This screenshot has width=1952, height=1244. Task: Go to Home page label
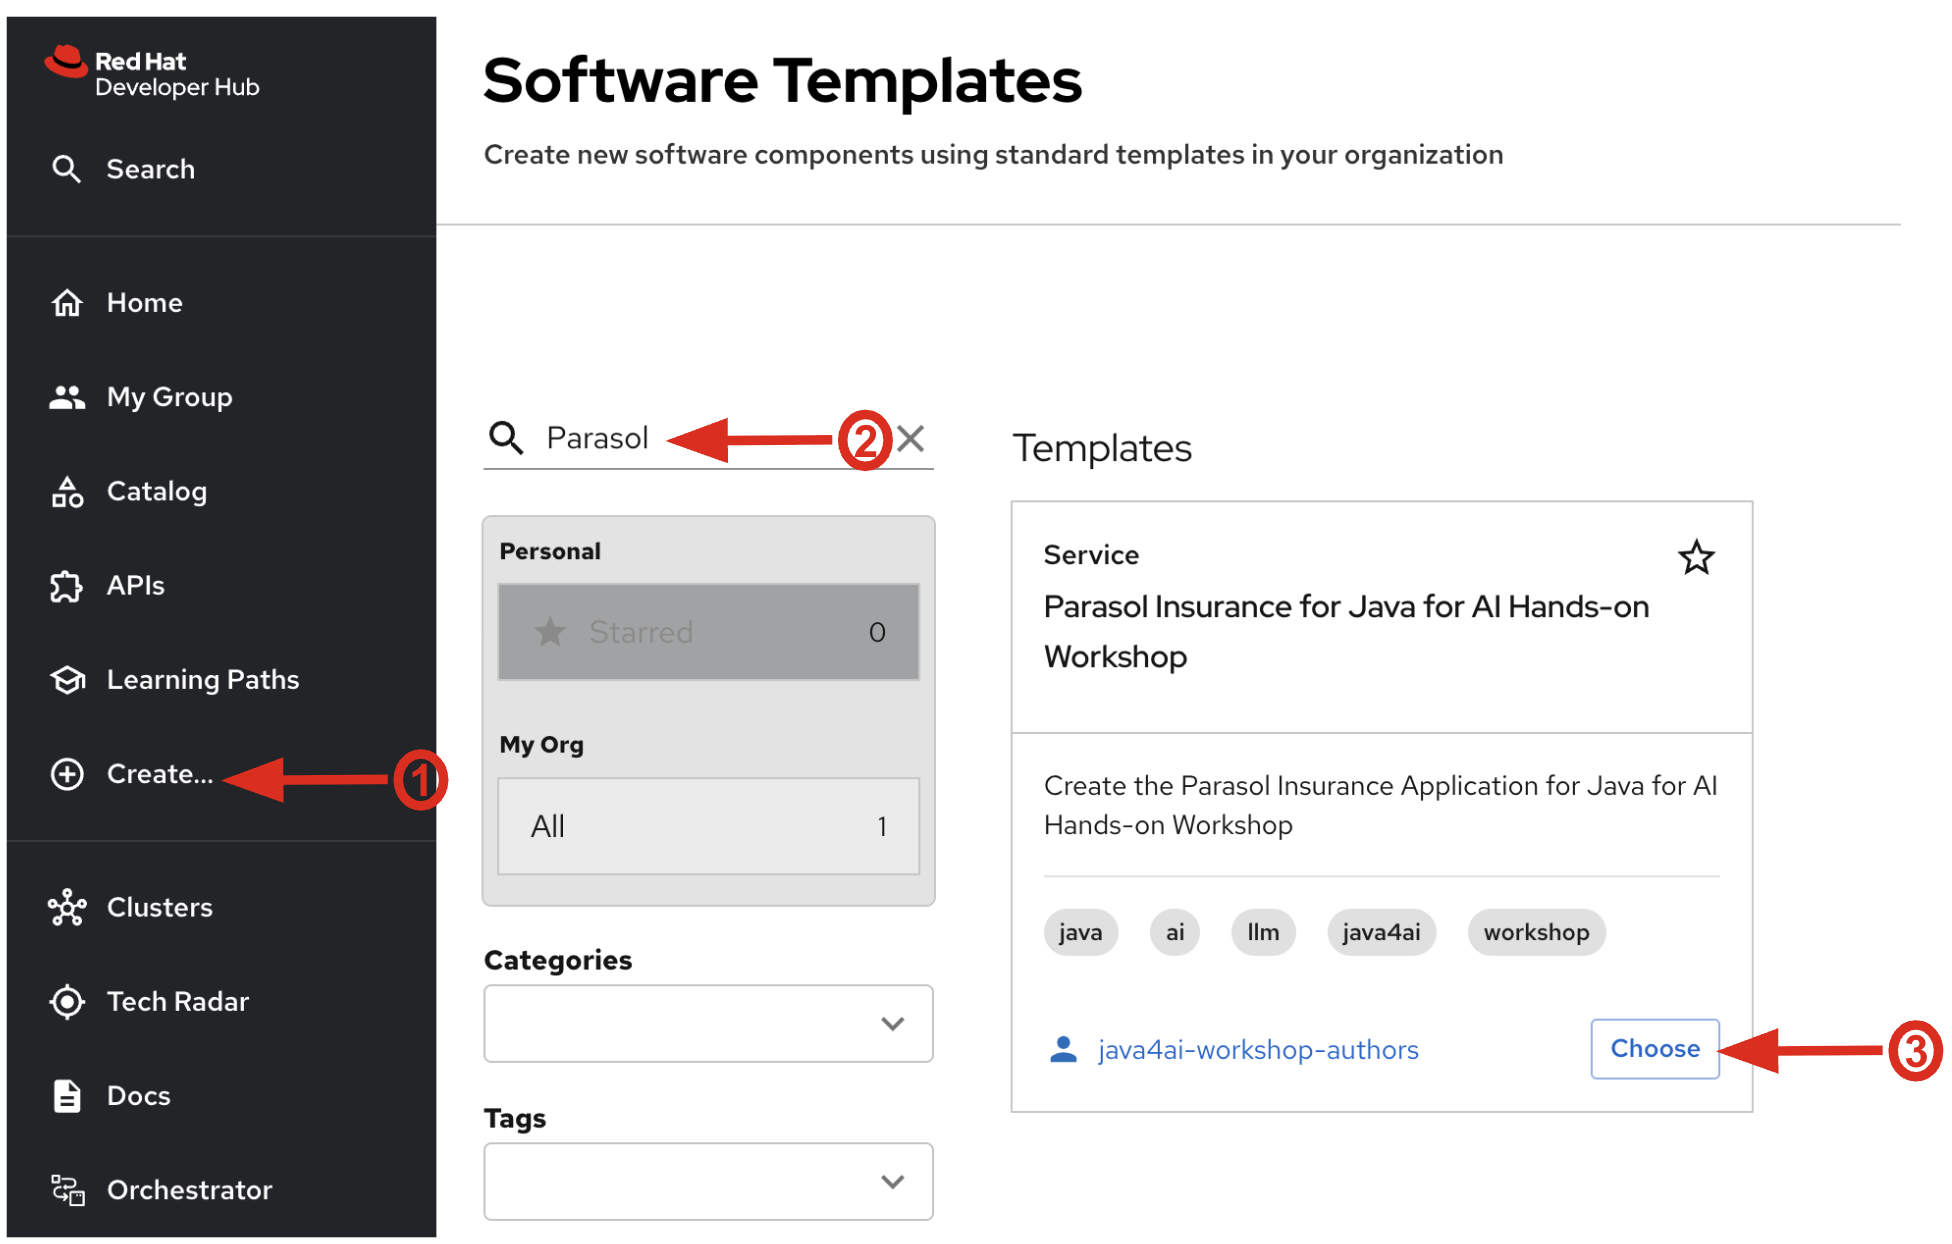click(145, 302)
